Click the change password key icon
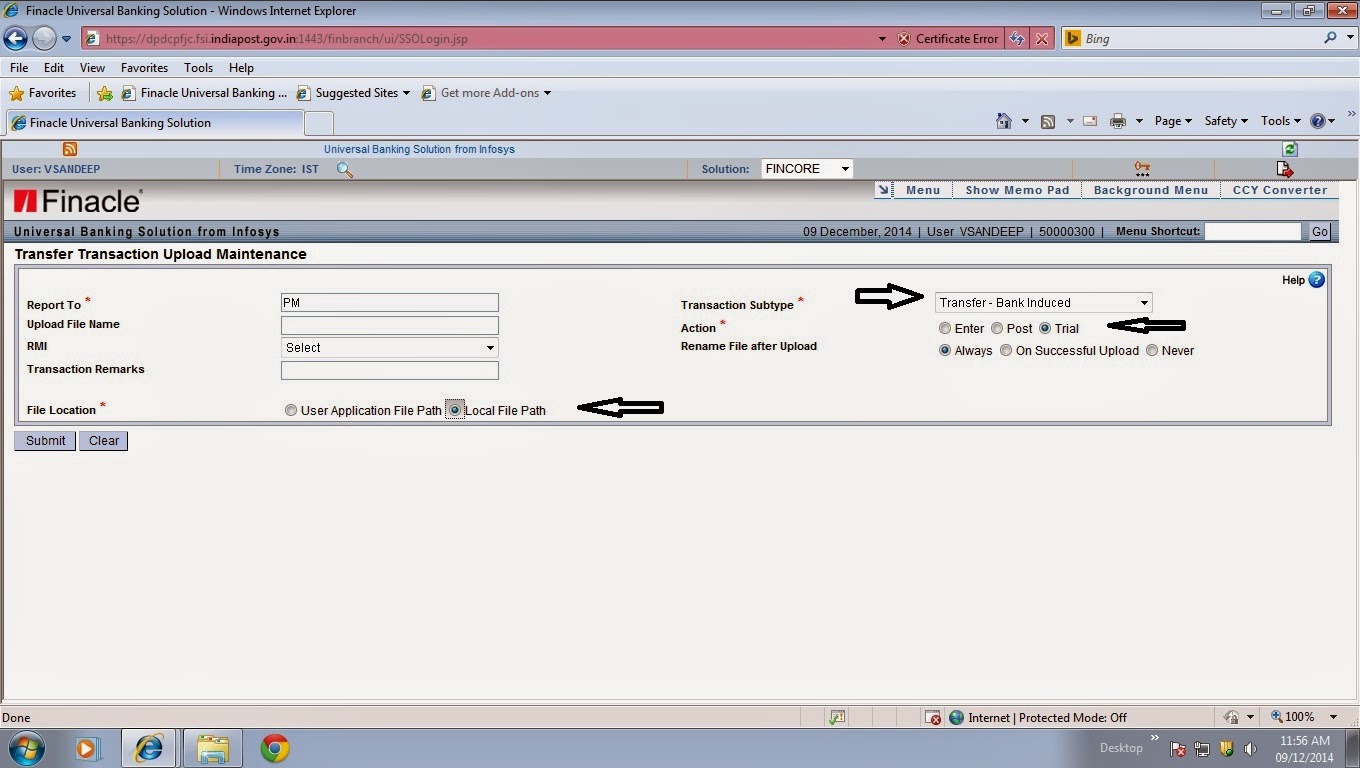The width and height of the screenshot is (1360, 768). tap(1142, 168)
